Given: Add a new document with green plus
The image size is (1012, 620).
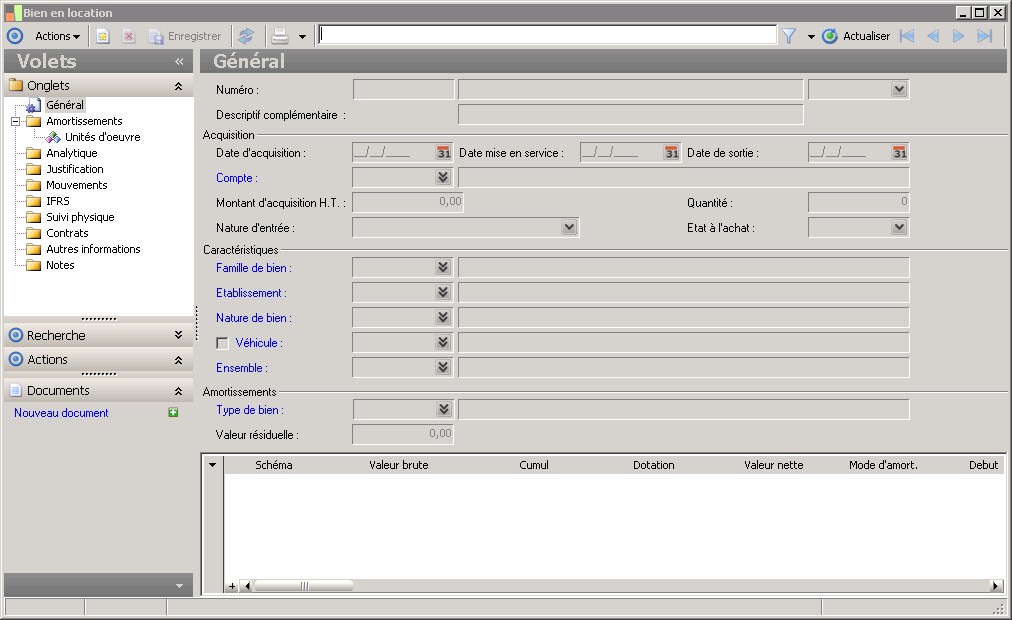Looking at the screenshot, I should point(173,413).
